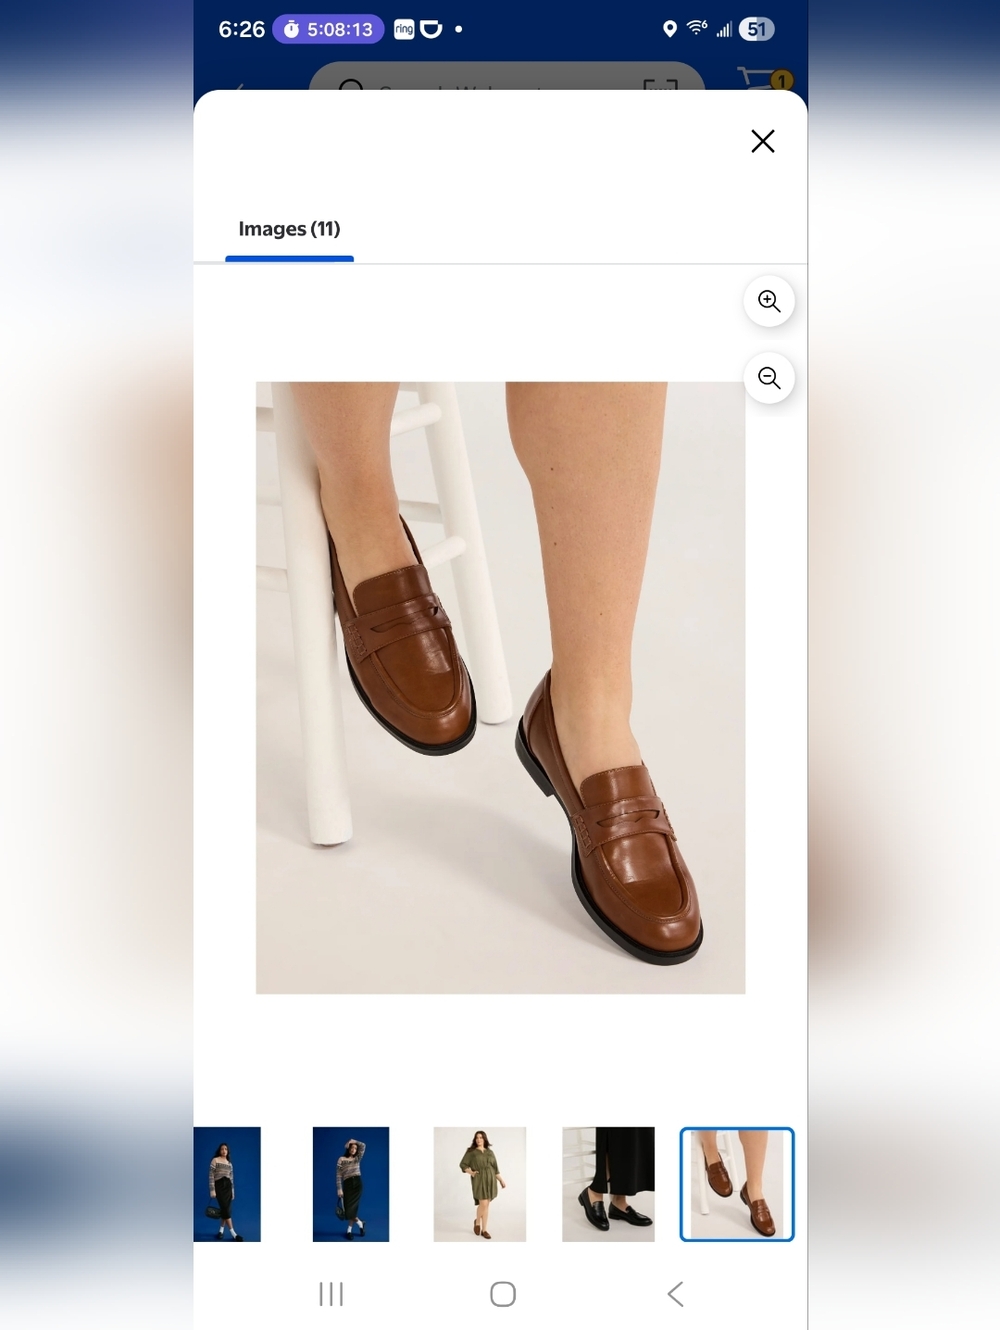Select the highlighted brown loafers thumbnail

coord(737,1184)
